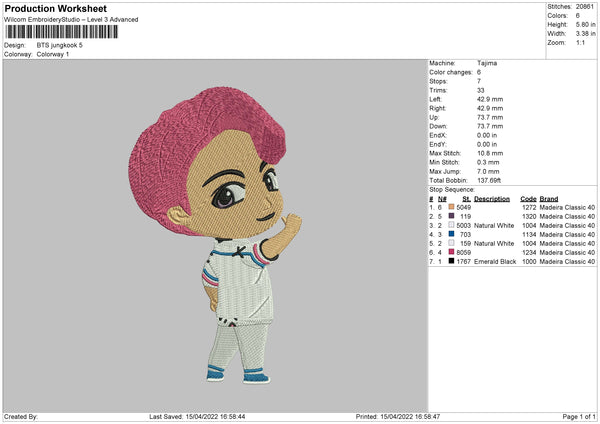
Task: Click the purple 119 thread color swatch
Action: coord(451,216)
